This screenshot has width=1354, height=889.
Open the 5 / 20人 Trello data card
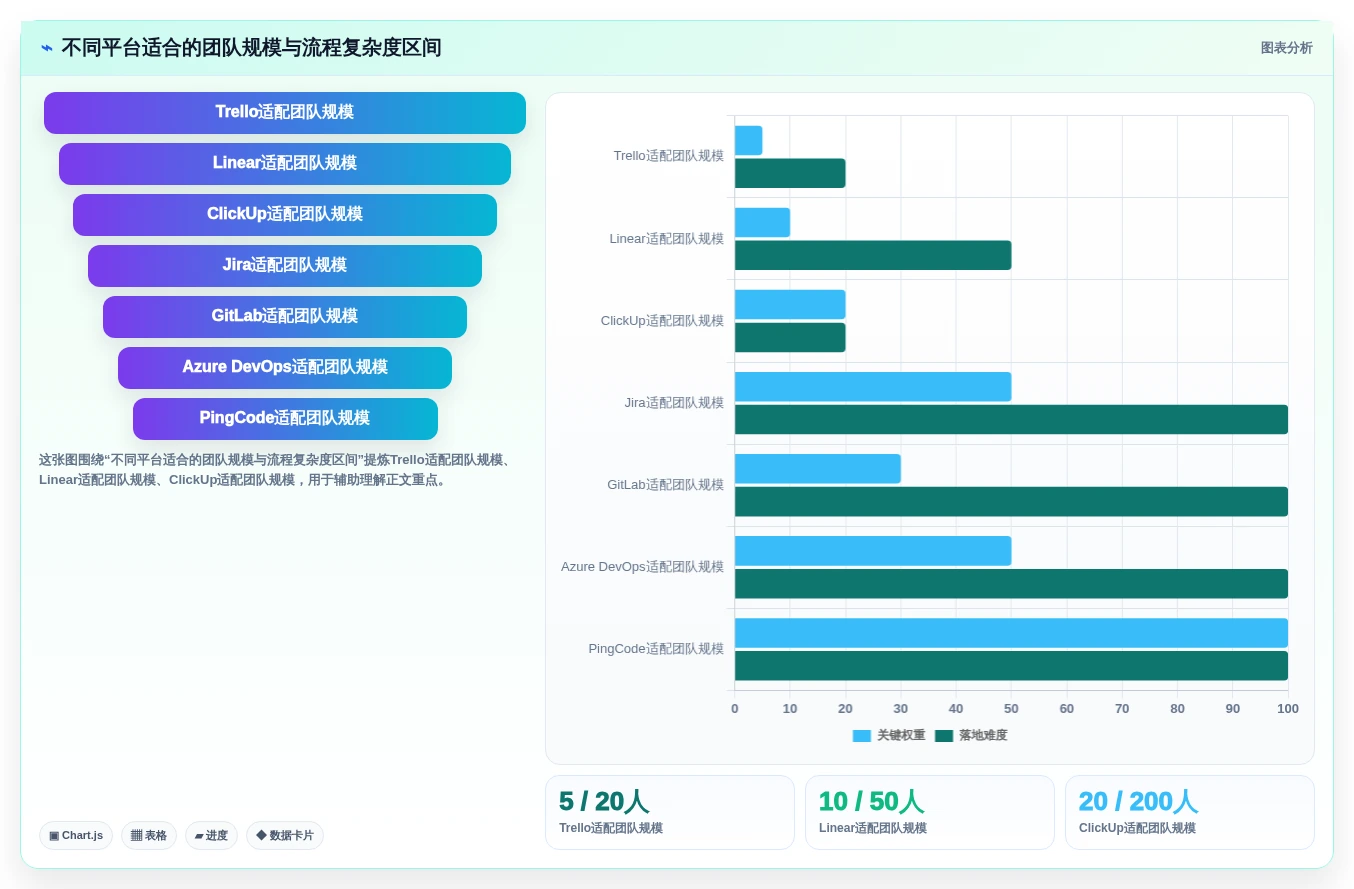click(670, 812)
